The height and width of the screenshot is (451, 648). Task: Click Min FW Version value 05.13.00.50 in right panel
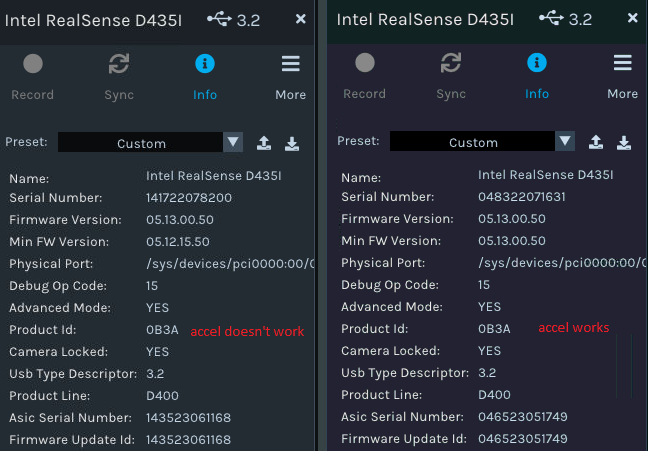512,241
